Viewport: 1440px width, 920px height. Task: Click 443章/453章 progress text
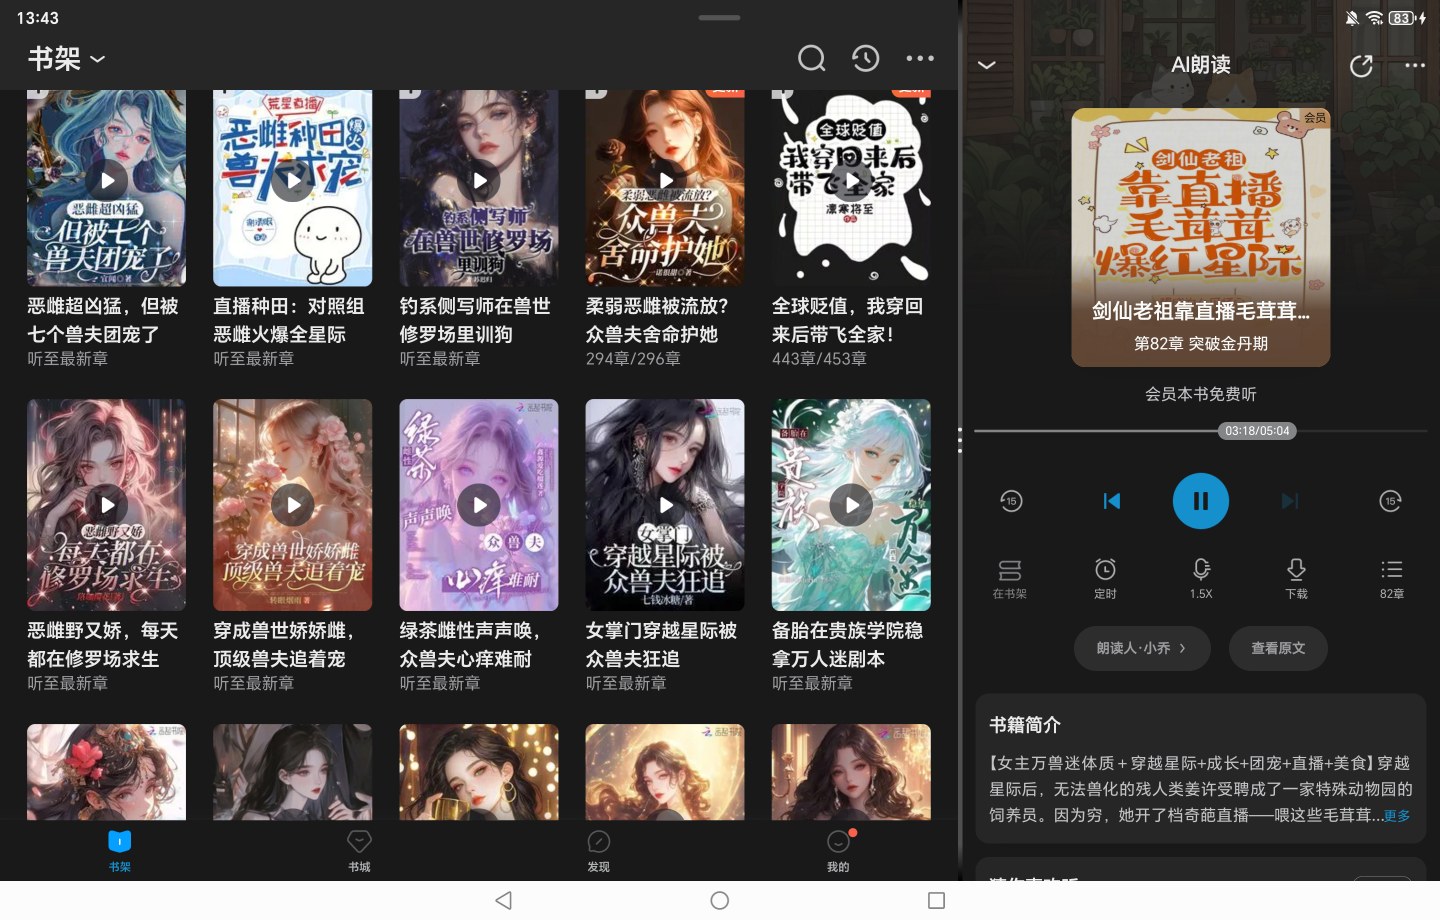point(819,358)
